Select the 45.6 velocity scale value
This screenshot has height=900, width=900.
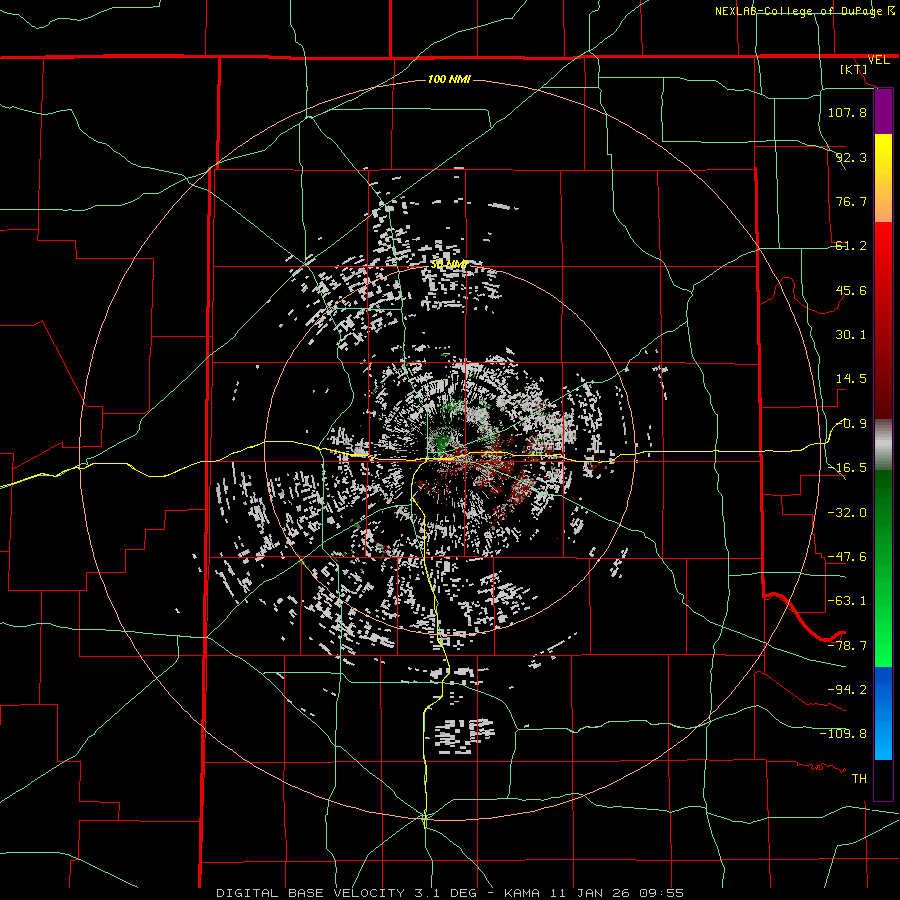click(x=851, y=290)
